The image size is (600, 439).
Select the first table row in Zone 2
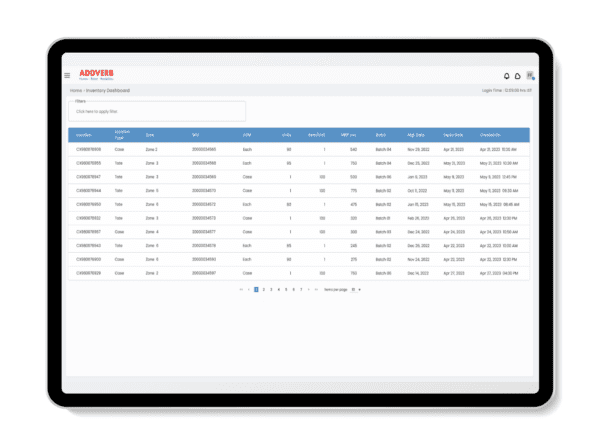click(x=298, y=149)
